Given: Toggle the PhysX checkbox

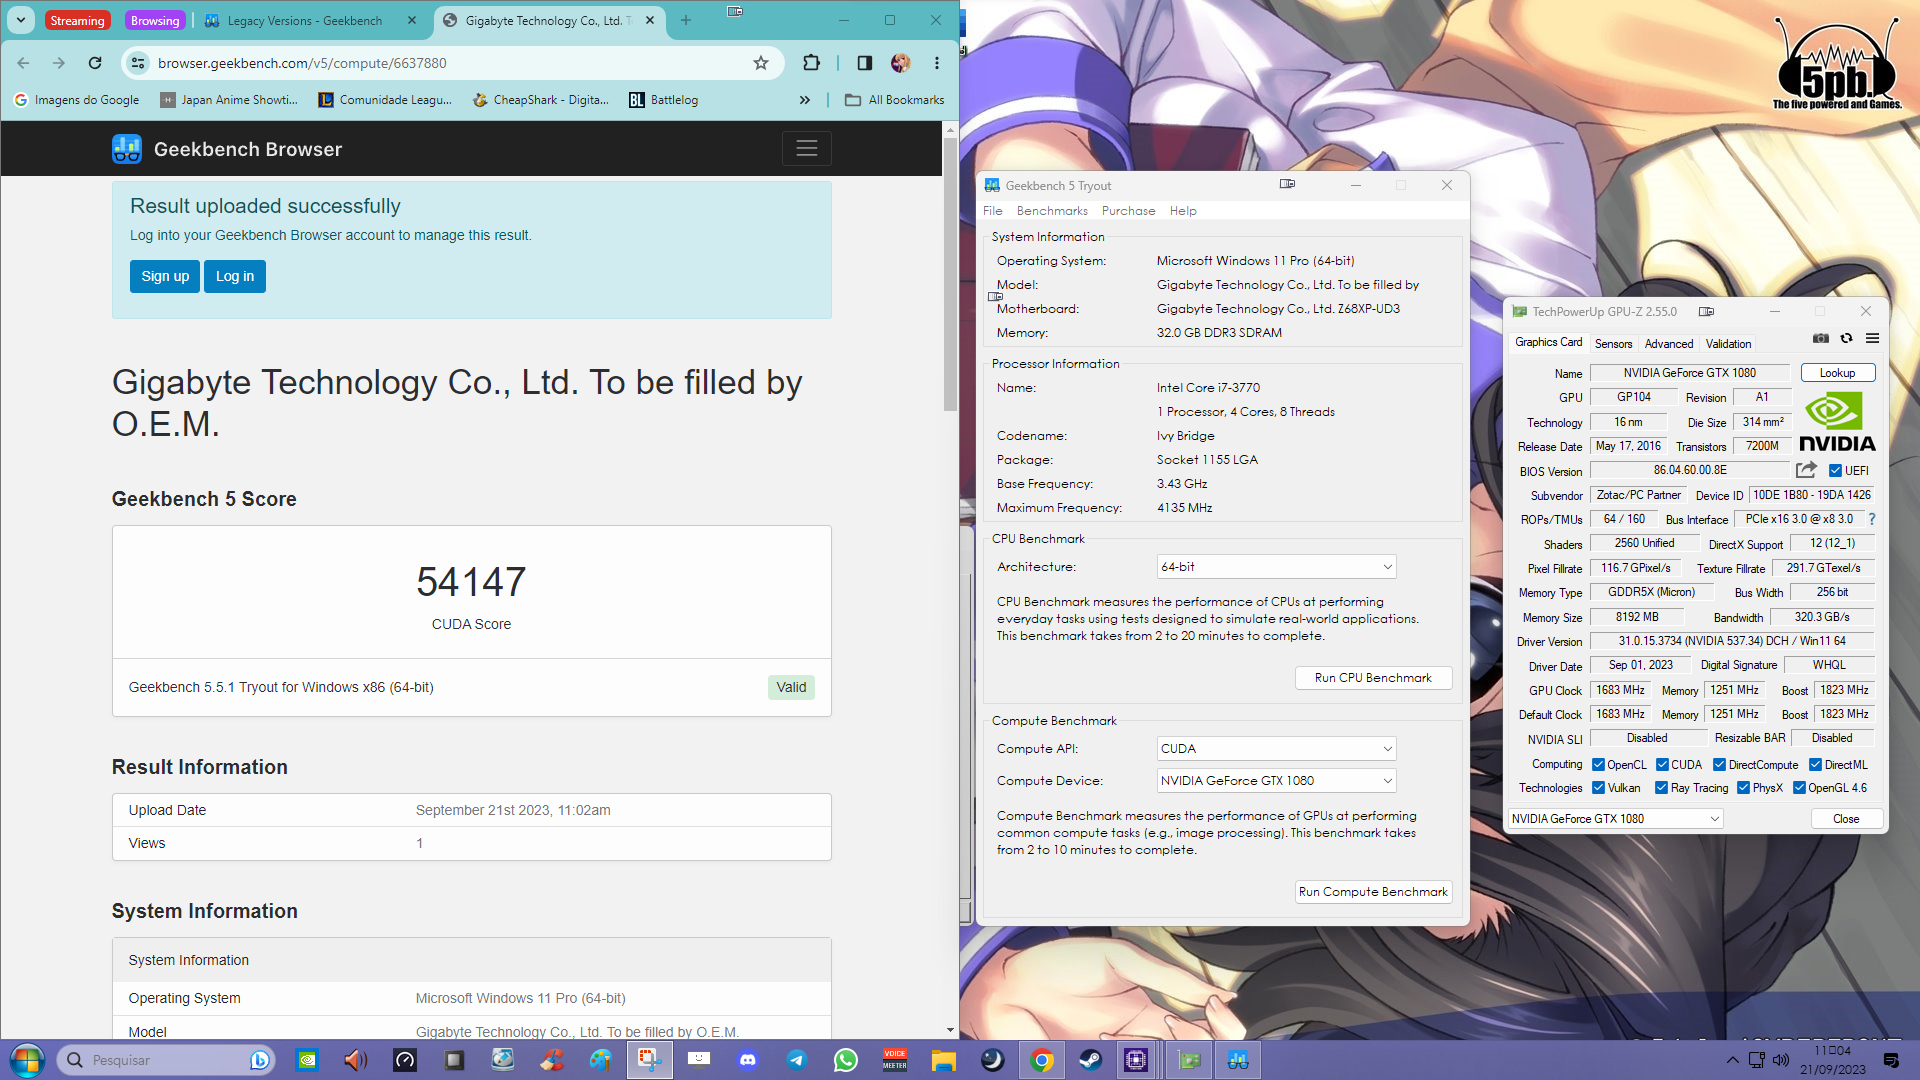Looking at the screenshot, I should tap(1743, 788).
